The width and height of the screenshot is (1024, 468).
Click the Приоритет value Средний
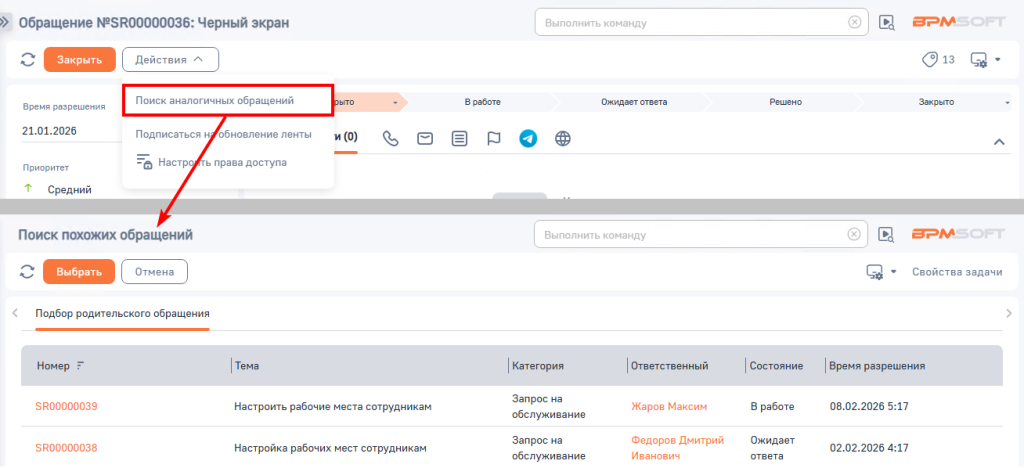coord(69,189)
